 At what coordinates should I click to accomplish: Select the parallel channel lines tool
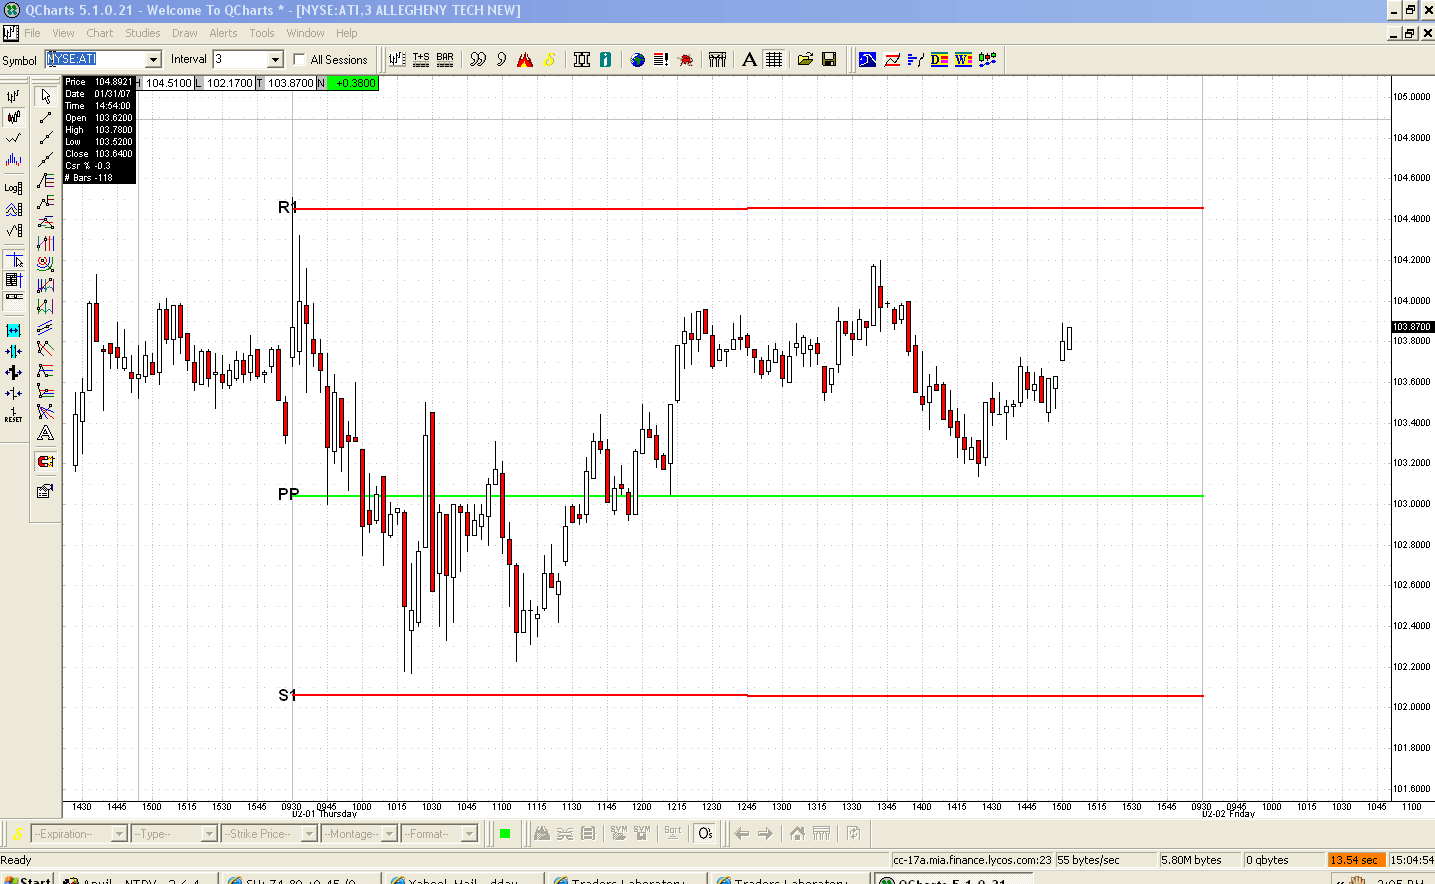point(45,327)
